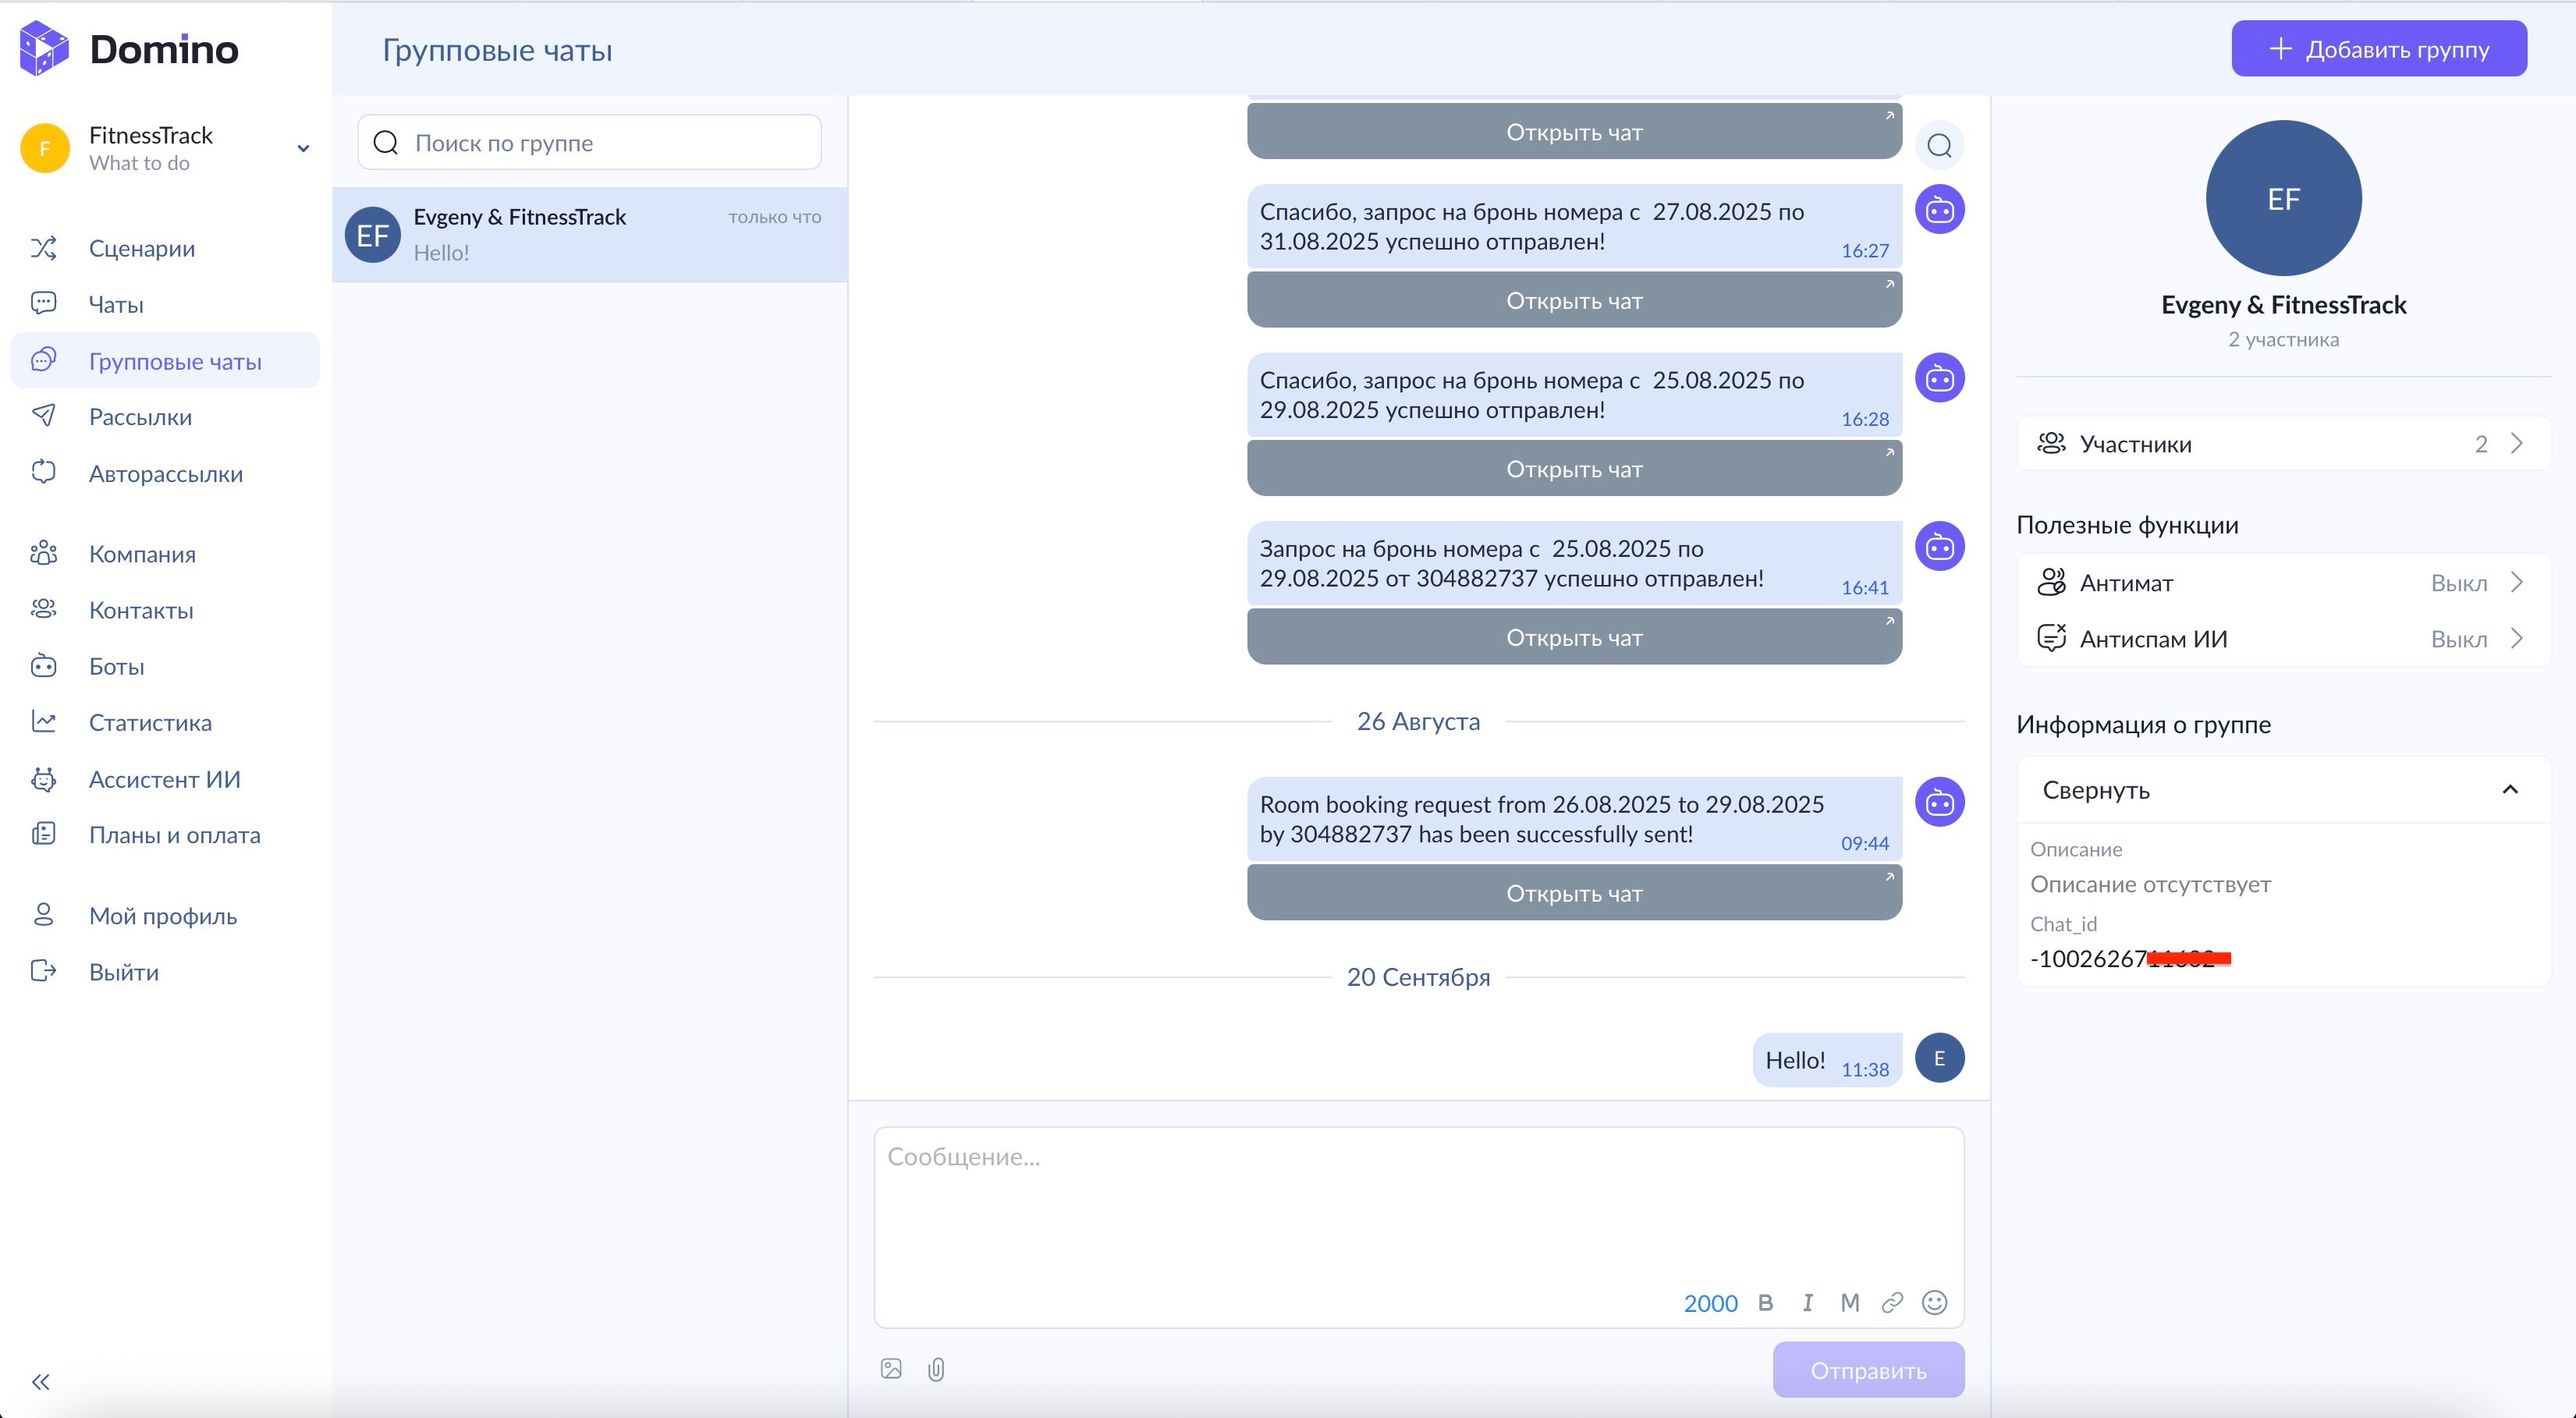The height and width of the screenshot is (1418, 2576).
Task: Select Групповые чаты menu item
Action: 165,361
